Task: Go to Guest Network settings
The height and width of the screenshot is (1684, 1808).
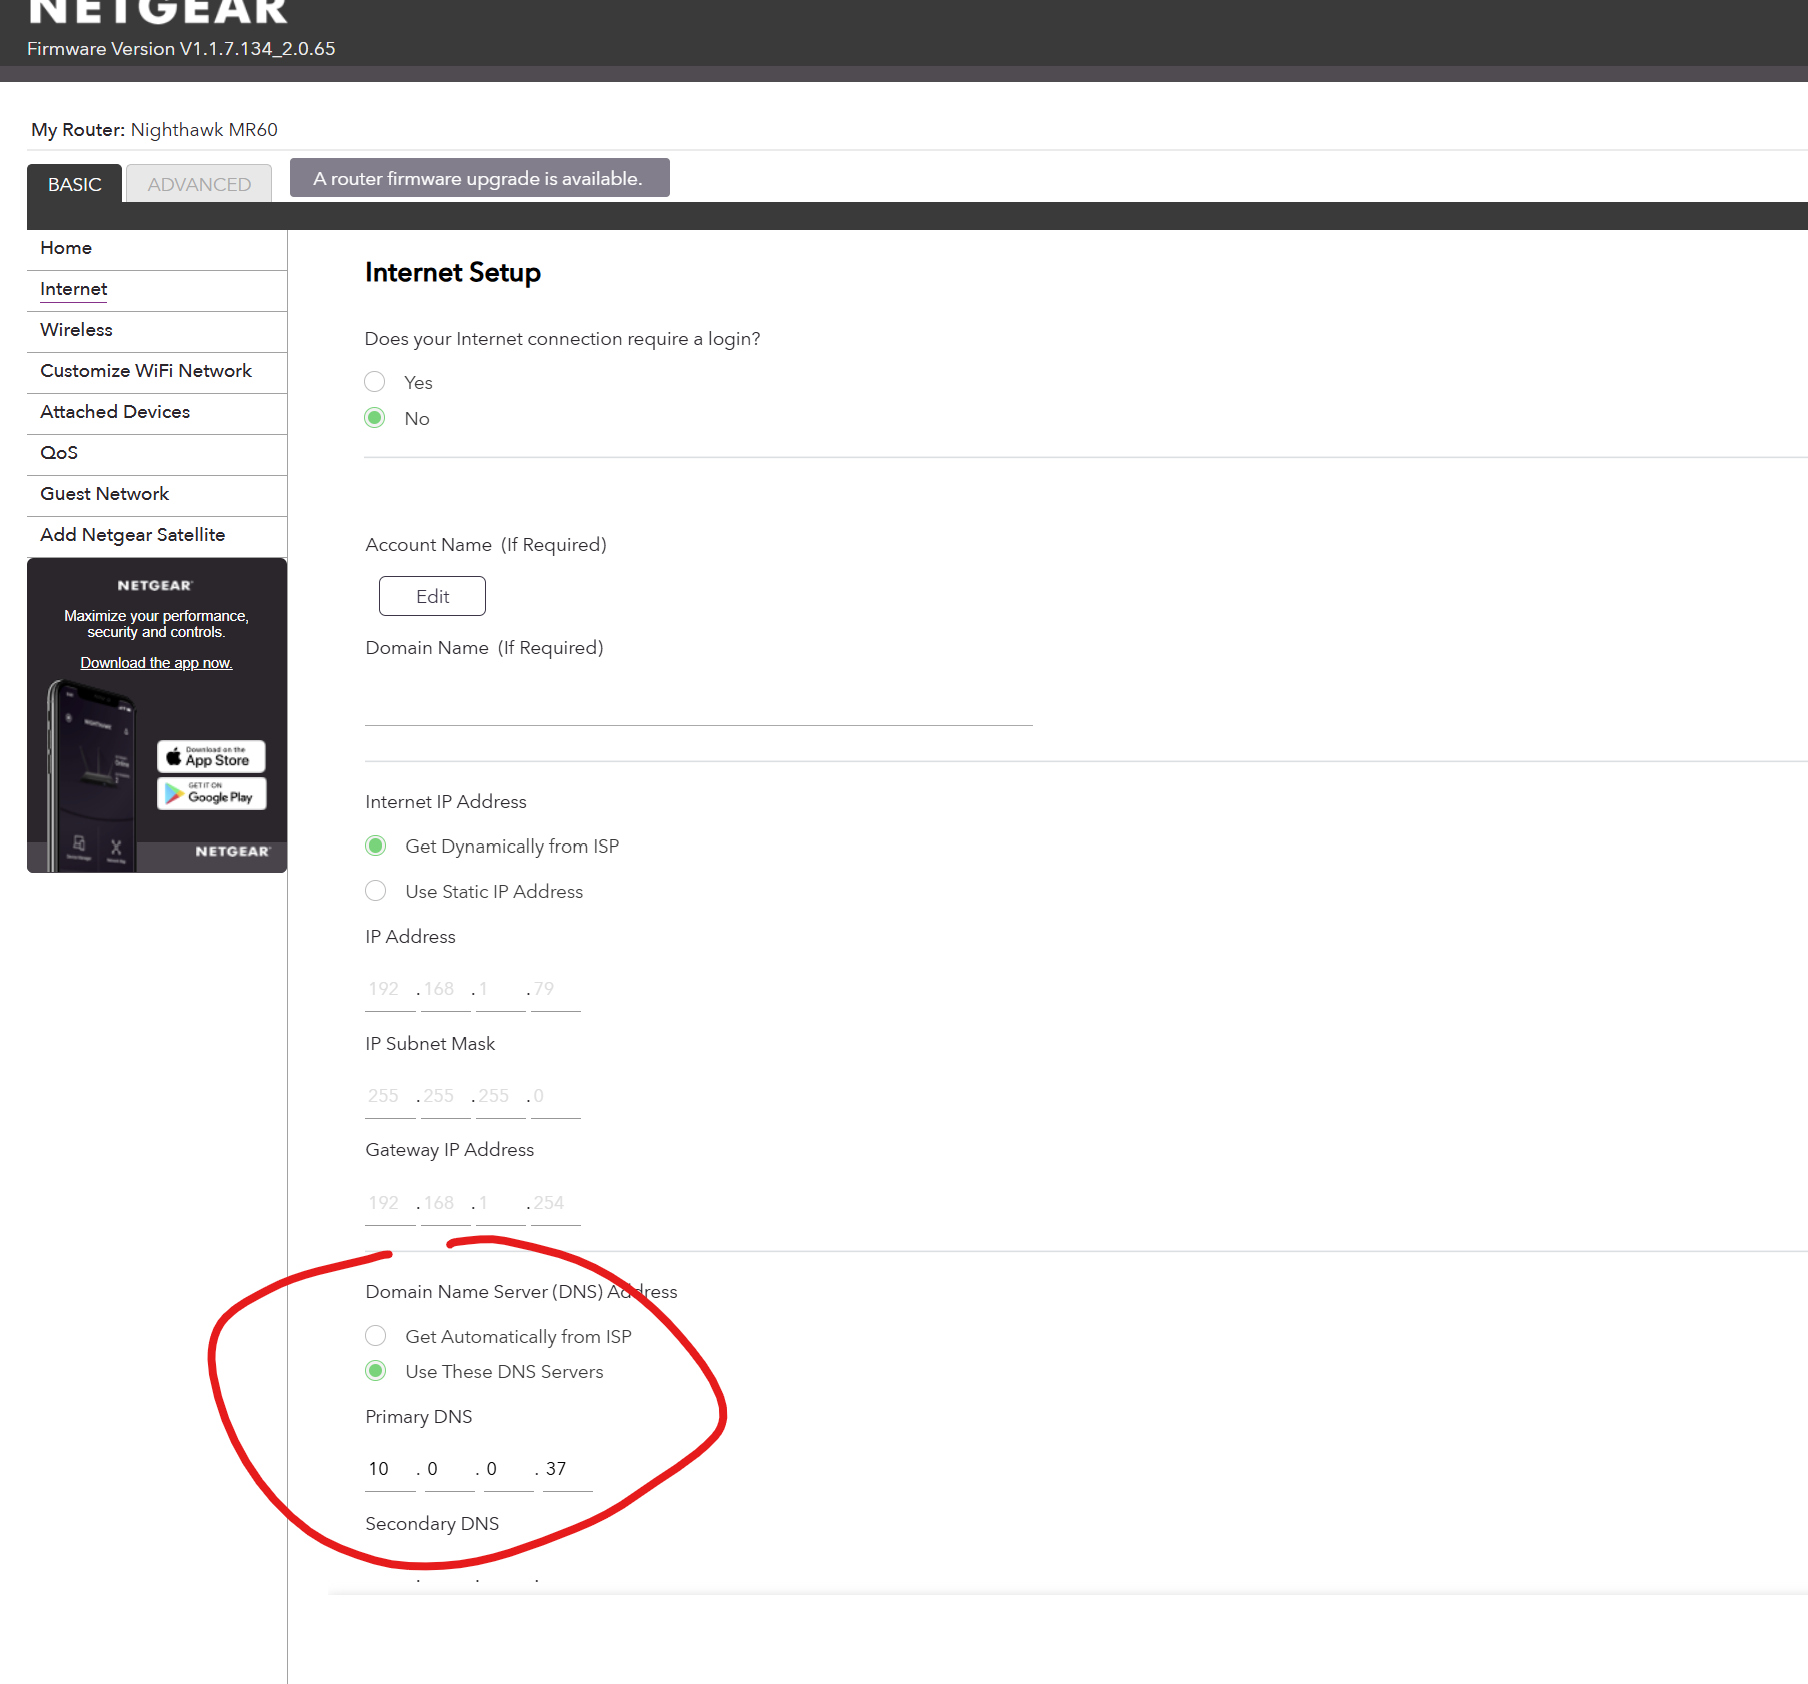Action: pyautogui.click(x=105, y=494)
